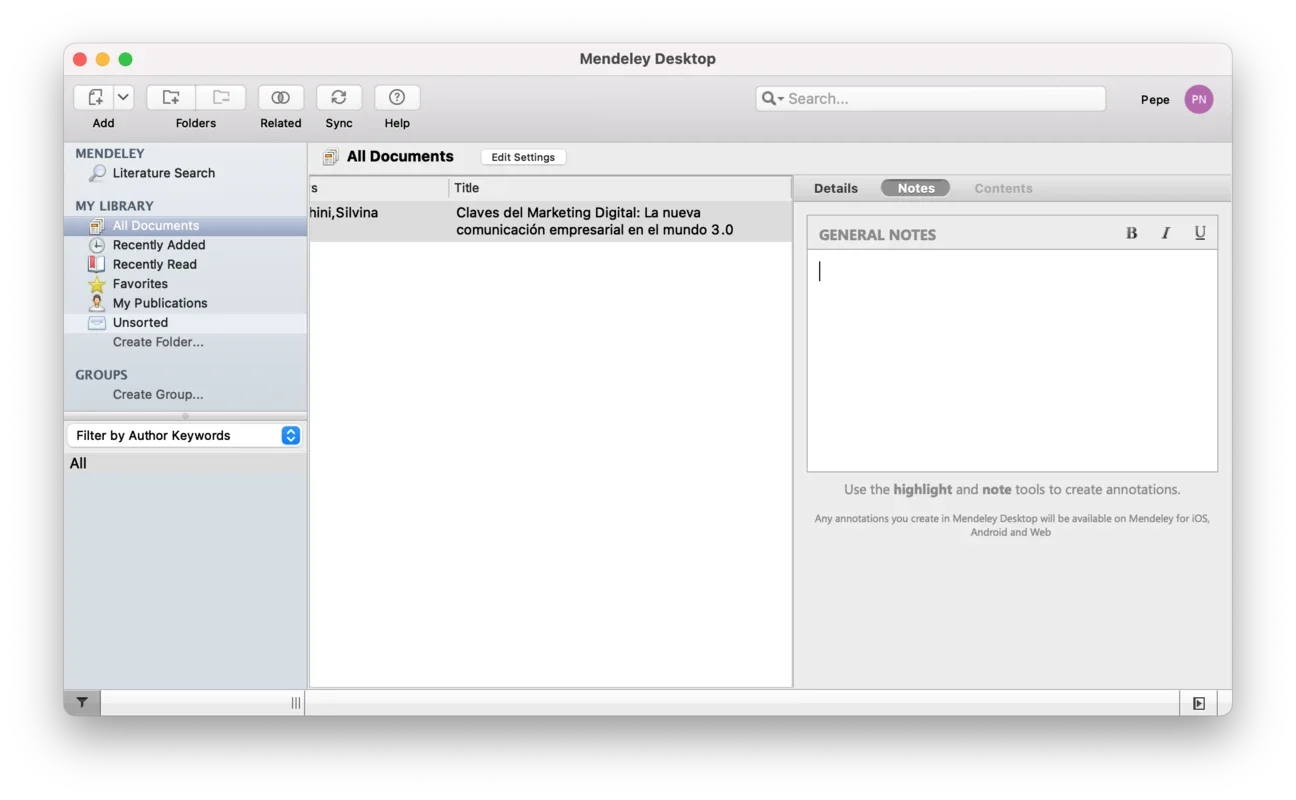
Task: Click Create Group... link
Action: [158, 394]
